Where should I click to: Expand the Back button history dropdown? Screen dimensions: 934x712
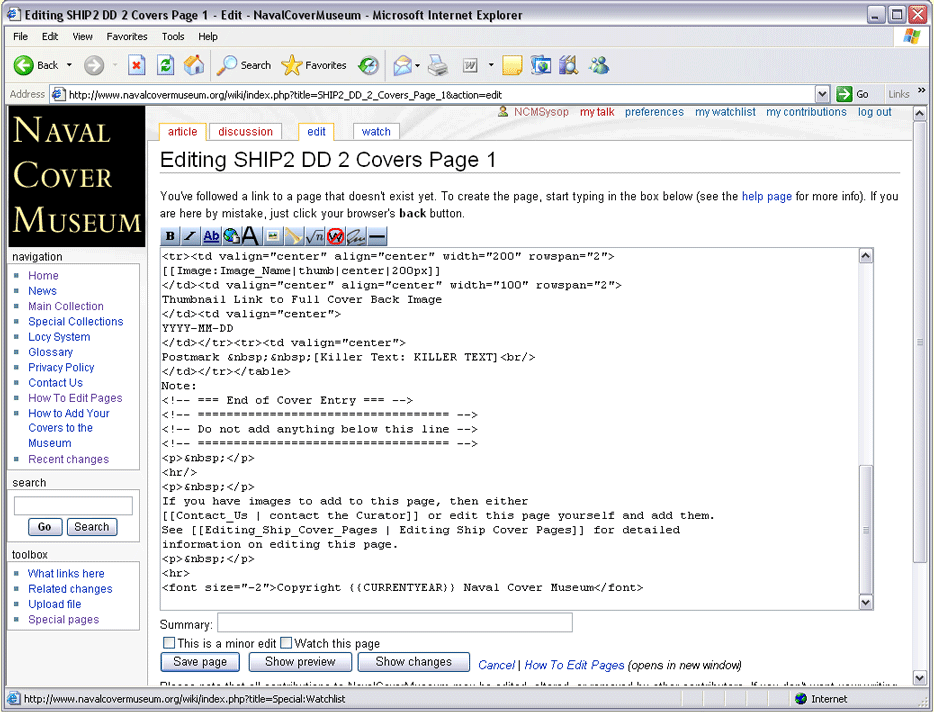(x=70, y=65)
